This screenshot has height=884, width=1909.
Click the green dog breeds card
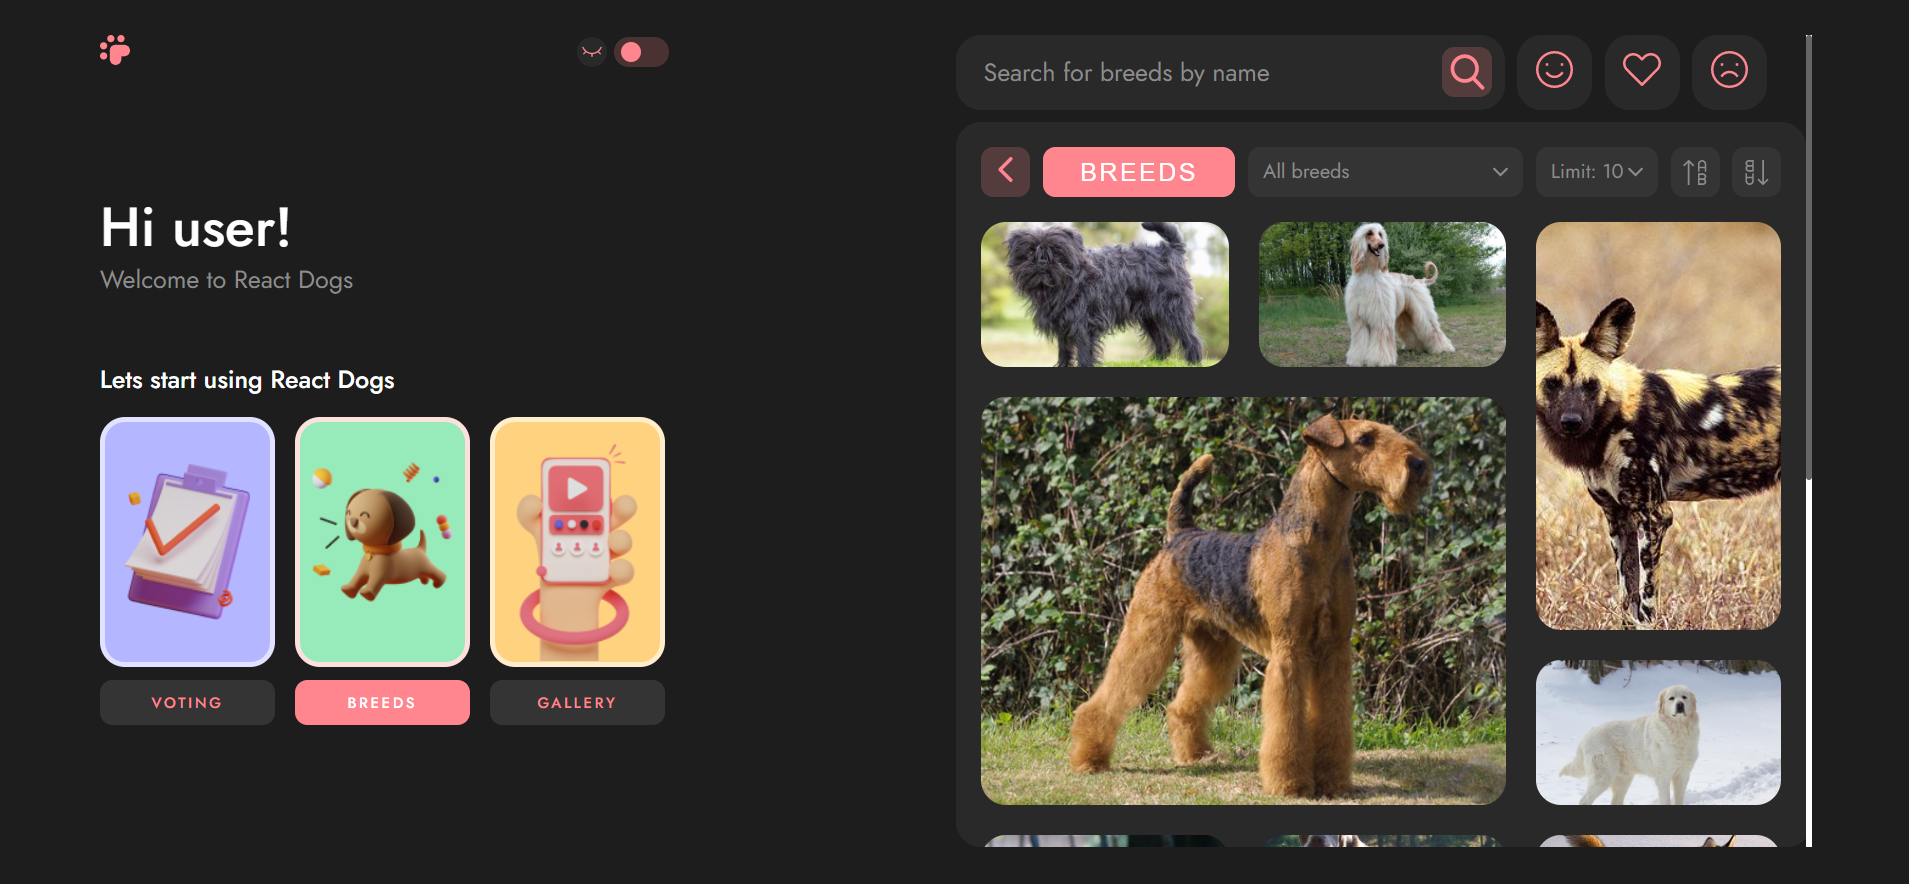tap(382, 542)
